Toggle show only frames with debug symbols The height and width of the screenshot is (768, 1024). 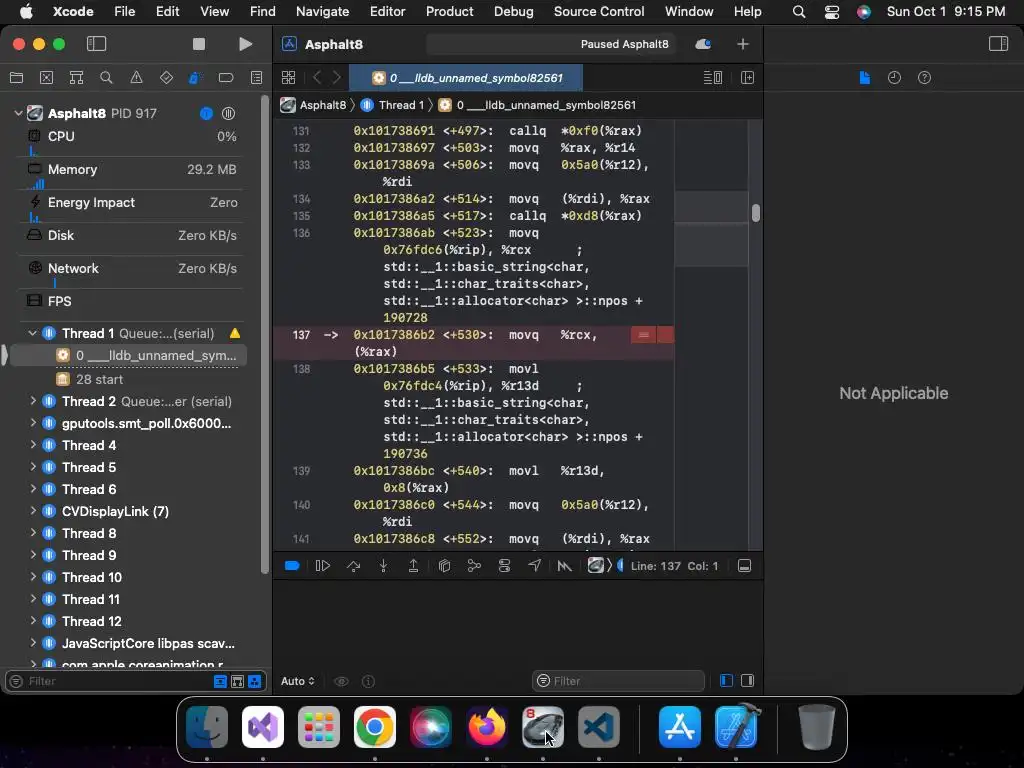238,681
